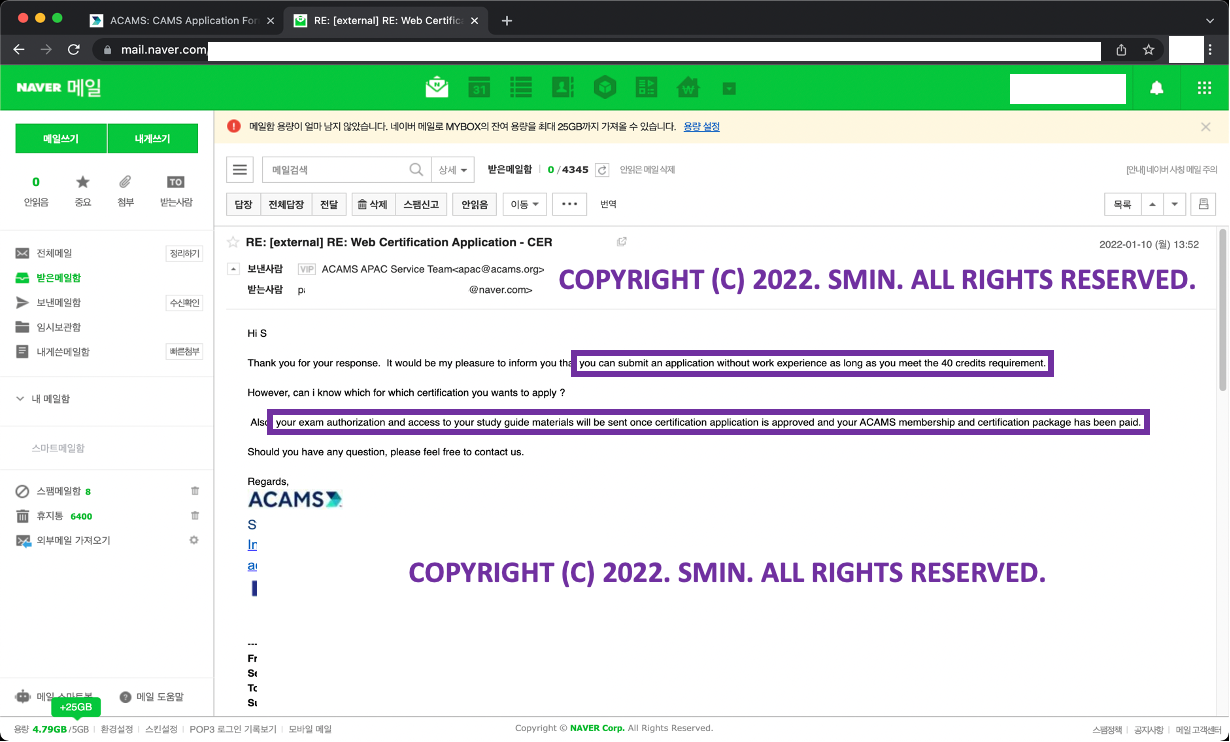Star the email subject as important
This screenshot has width=1230, height=742.
pyautogui.click(x=233, y=242)
